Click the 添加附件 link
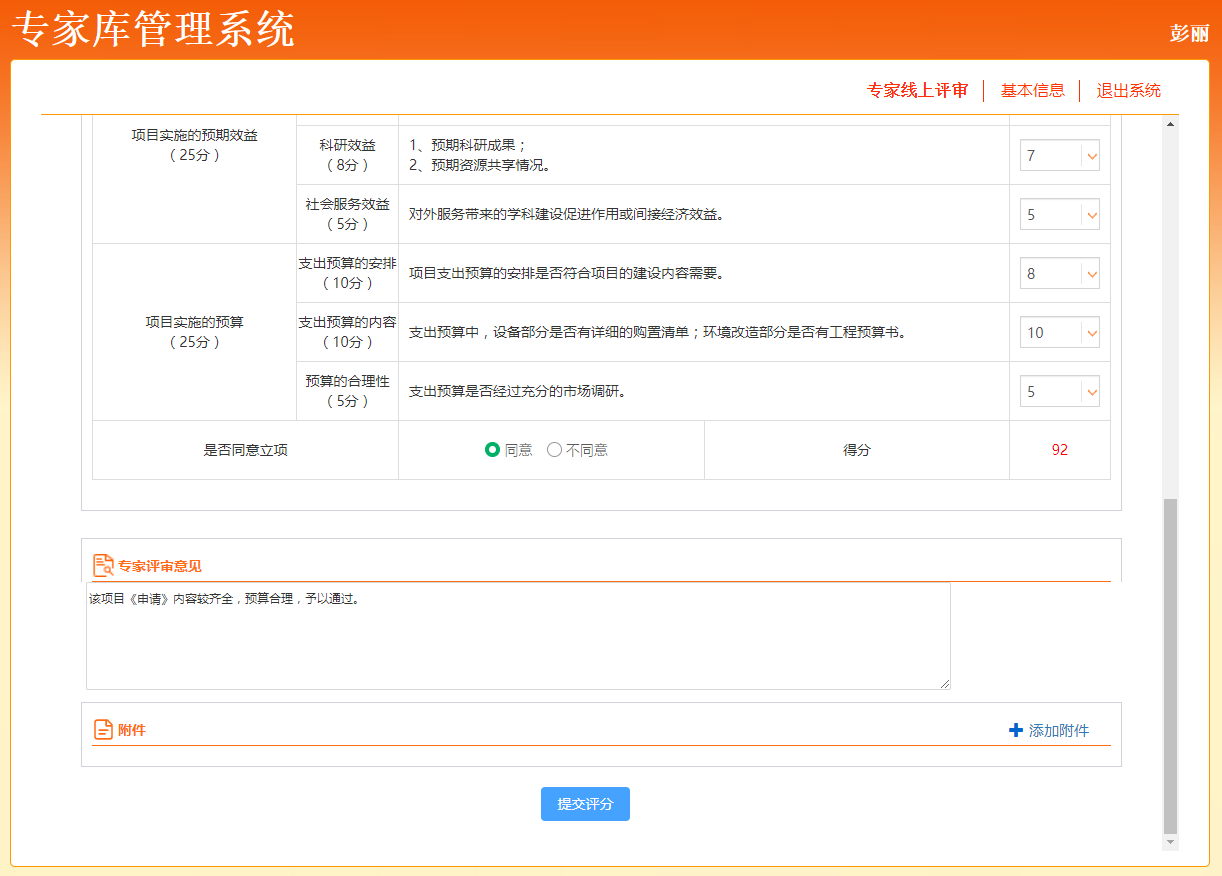The width and height of the screenshot is (1222, 876). click(x=1059, y=731)
